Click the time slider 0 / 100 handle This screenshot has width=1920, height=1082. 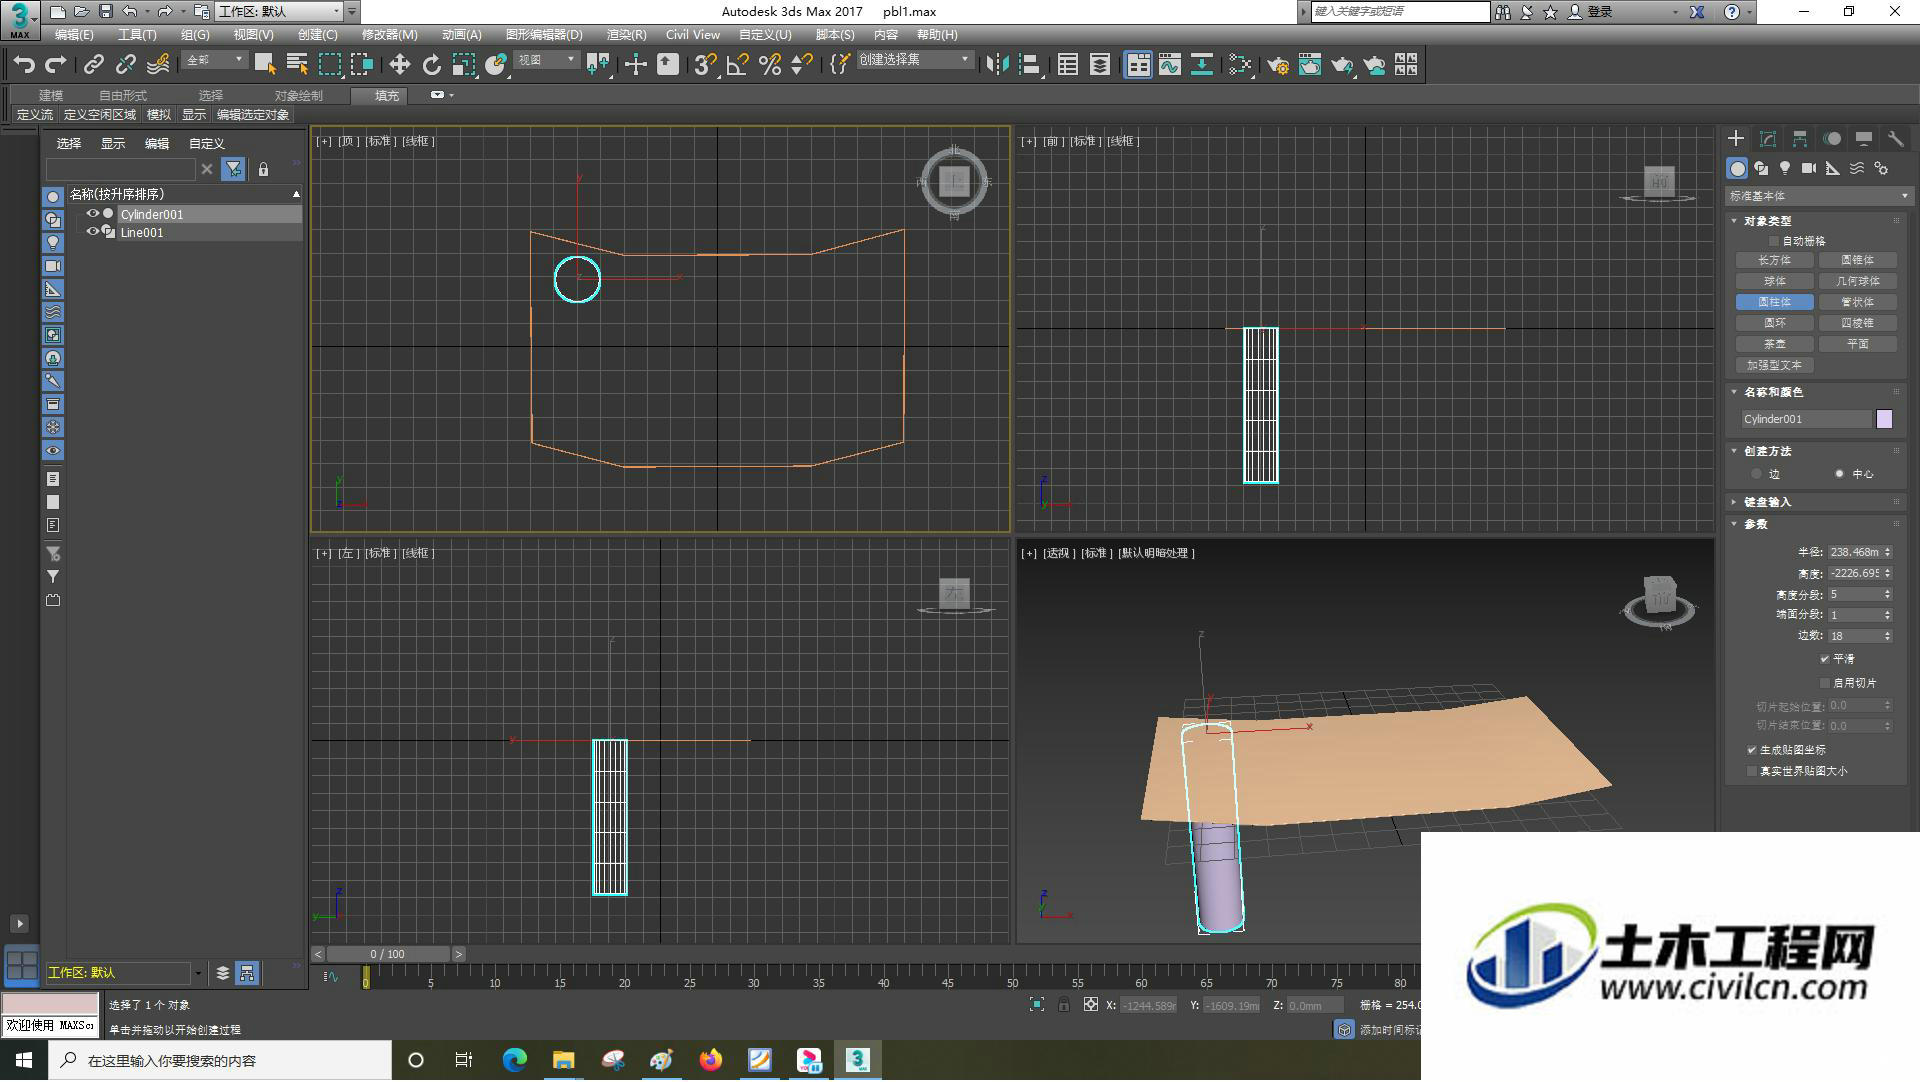[x=388, y=955]
